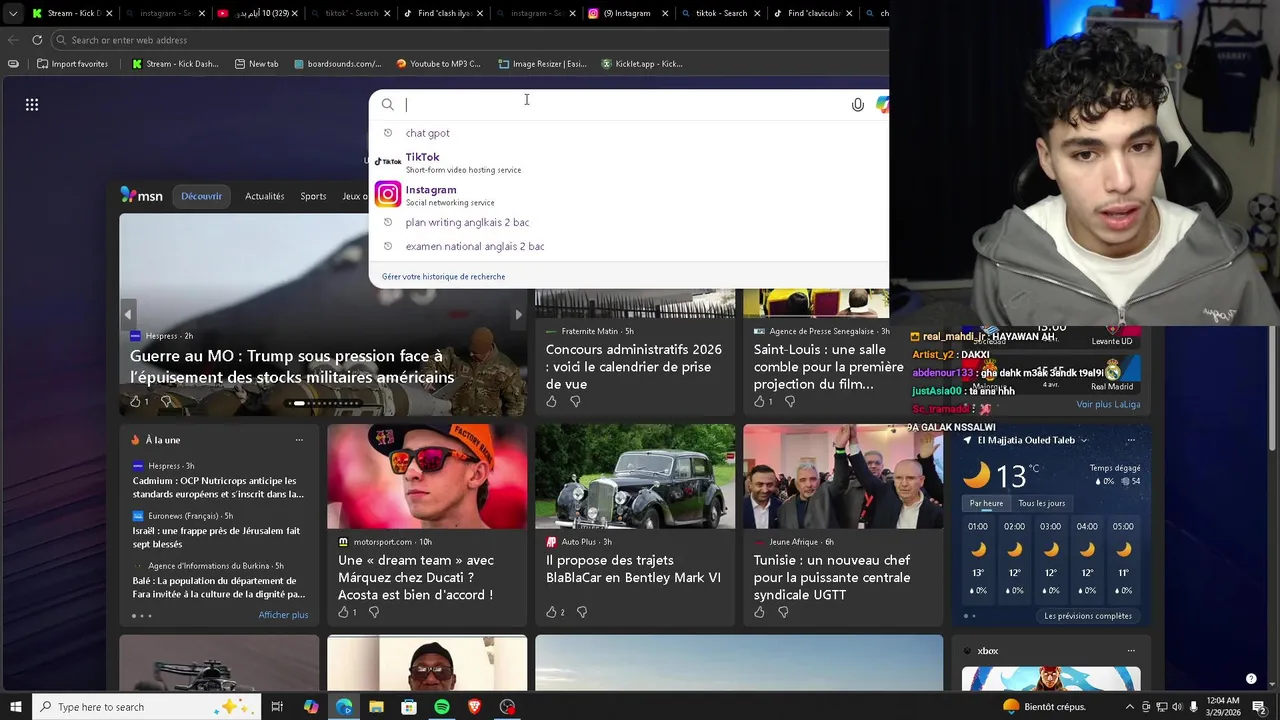
Task: Open Voir plus LaLiga link
Action: coord(1108,405)
